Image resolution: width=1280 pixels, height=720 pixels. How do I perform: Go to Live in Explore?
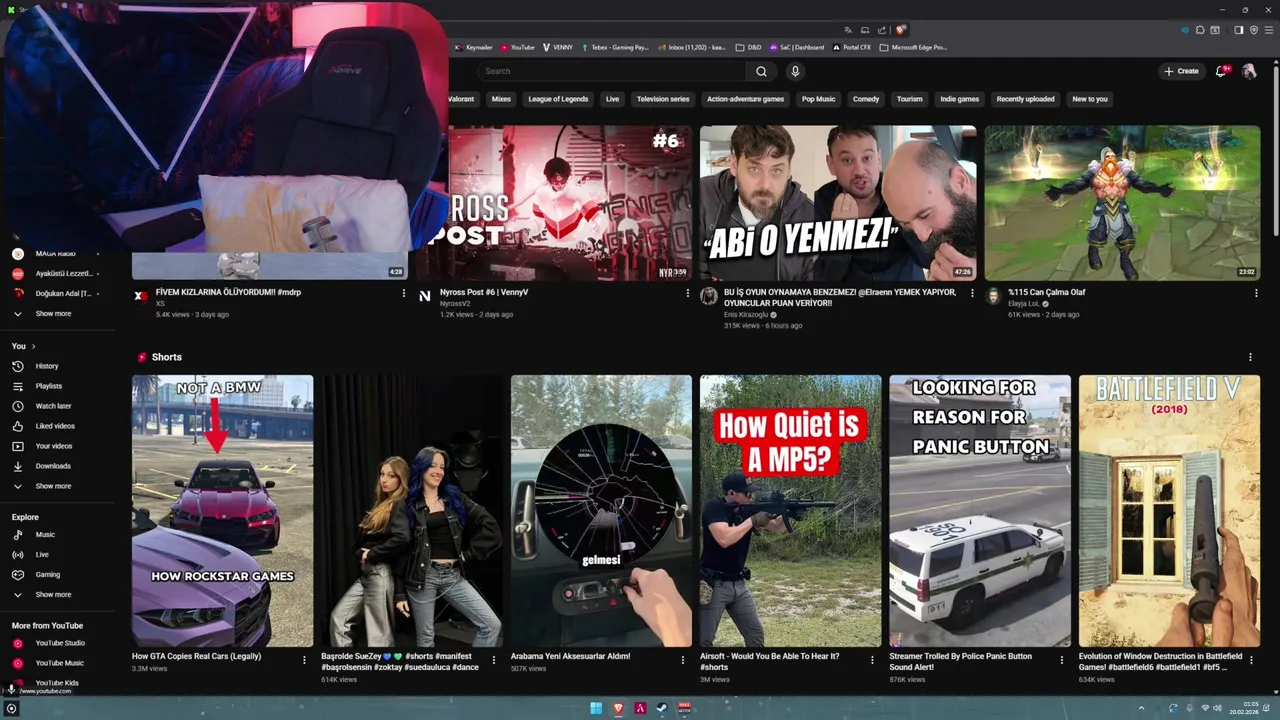click(58, 555)
